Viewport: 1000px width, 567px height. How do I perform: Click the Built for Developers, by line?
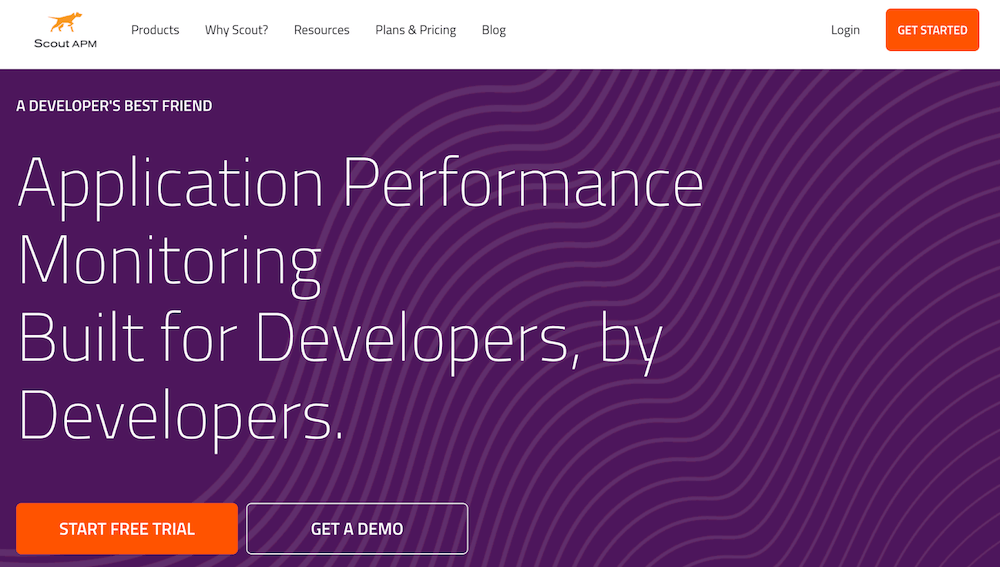tap(340, 338)
